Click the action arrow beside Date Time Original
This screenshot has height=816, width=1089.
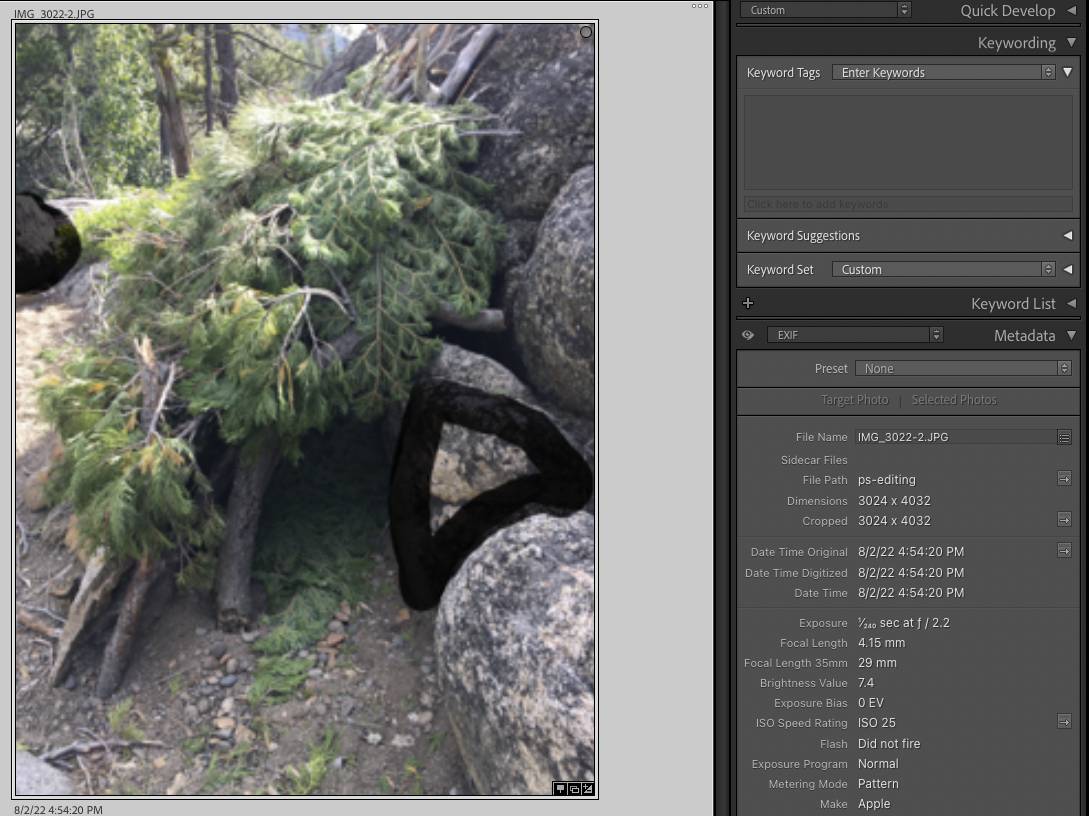[x=1064, y=551]
